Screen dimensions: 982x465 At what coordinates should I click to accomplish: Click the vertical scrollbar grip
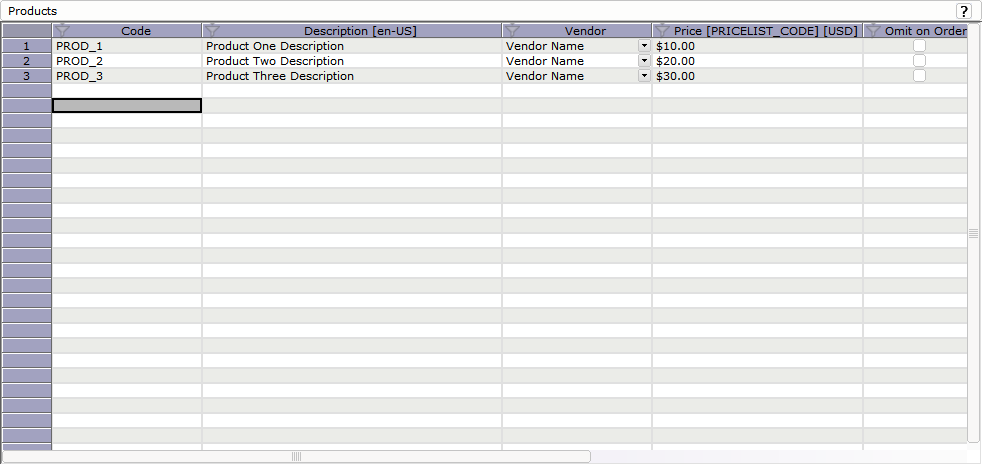click(973, 233)
